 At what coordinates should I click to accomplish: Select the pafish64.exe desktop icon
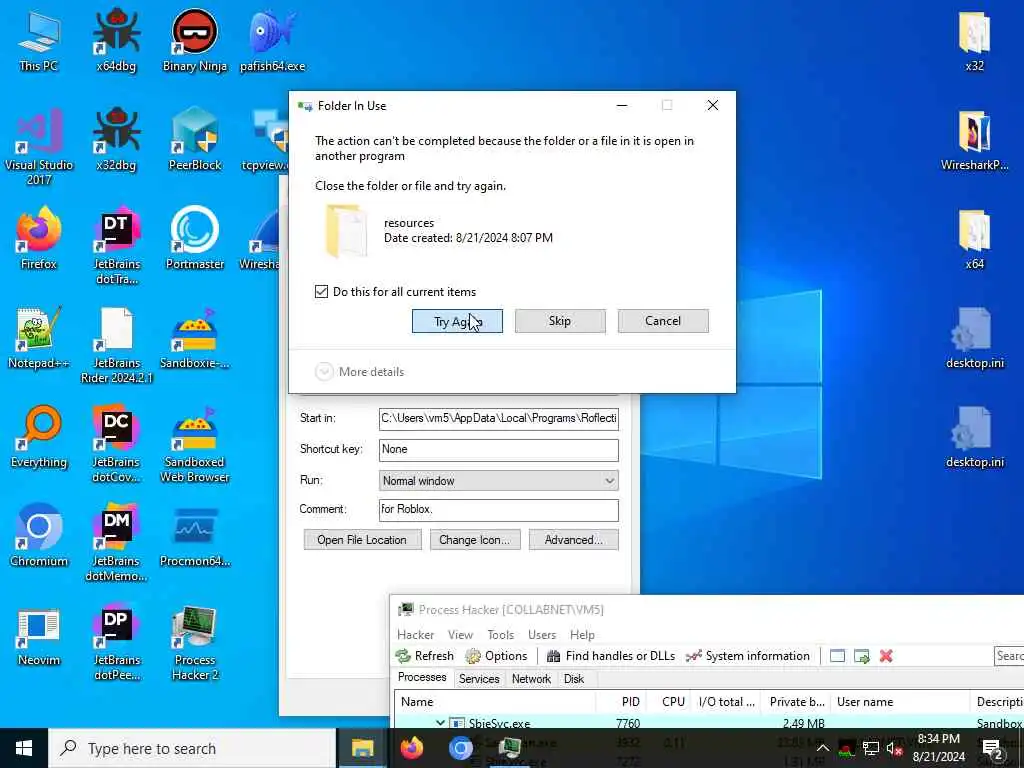tap(272, 40)
